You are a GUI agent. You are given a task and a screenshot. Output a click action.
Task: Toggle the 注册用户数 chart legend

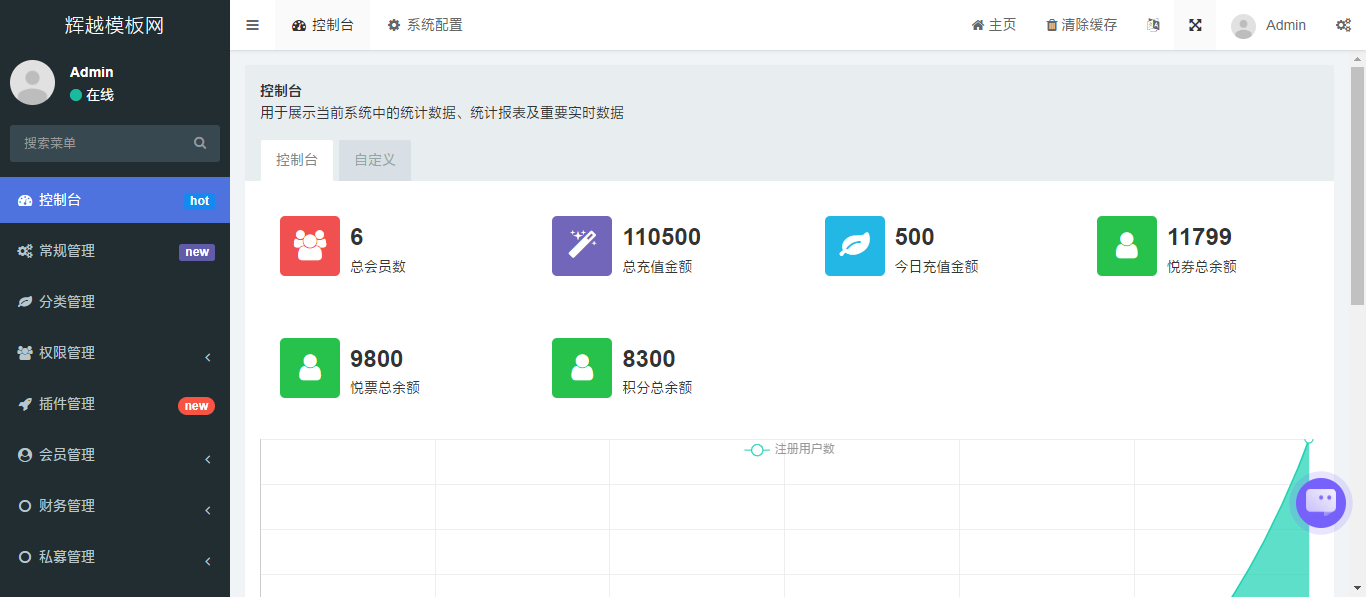(x=790, y=450)
